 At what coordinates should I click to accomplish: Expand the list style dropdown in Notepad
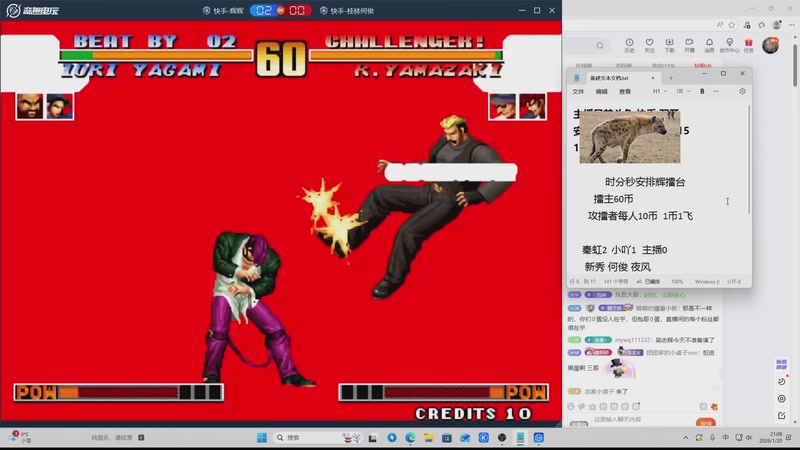pos(683,91)
